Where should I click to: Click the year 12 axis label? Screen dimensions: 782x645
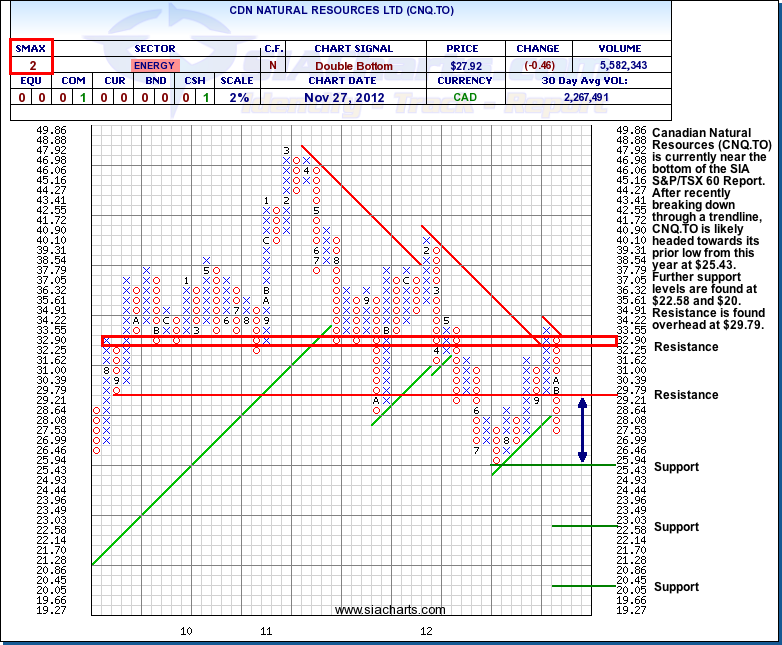[426, 632]
